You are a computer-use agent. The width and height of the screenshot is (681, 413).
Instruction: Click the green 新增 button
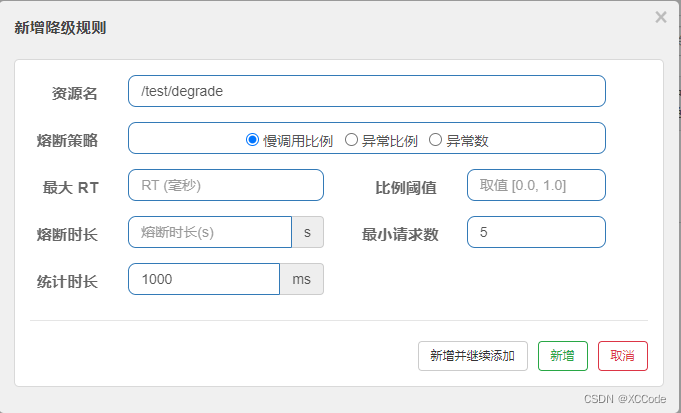[562, 356]
